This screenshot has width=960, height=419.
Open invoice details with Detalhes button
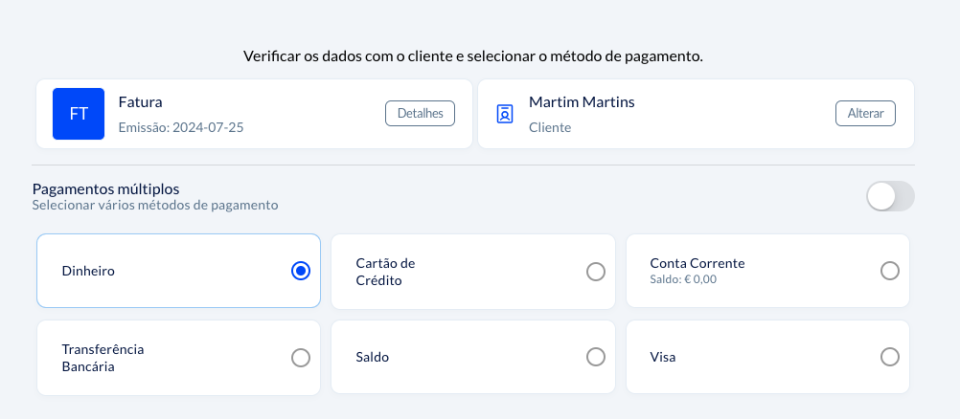tap(420, 113)
